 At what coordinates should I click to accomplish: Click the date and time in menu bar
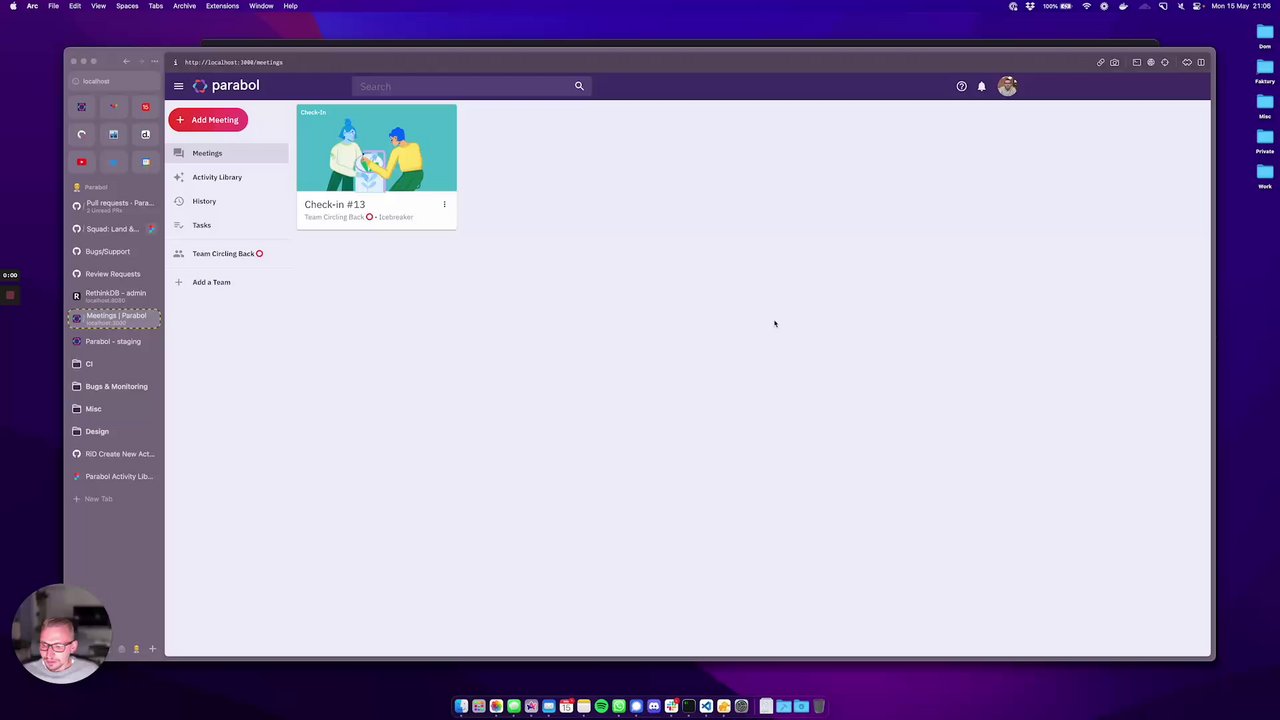tap(1243, 6)
